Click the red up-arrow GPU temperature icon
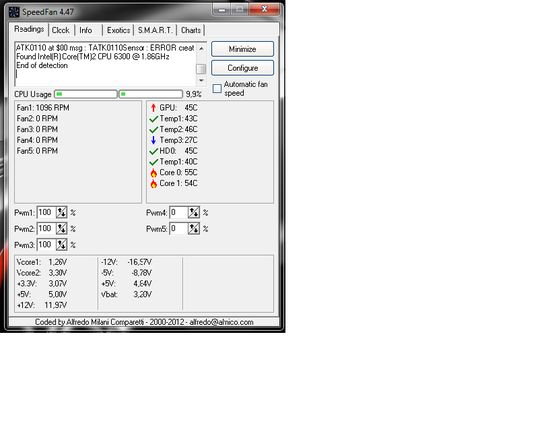The height and width of the screenshot is (438, 550). pyautogui.click(x=153, y=108)
